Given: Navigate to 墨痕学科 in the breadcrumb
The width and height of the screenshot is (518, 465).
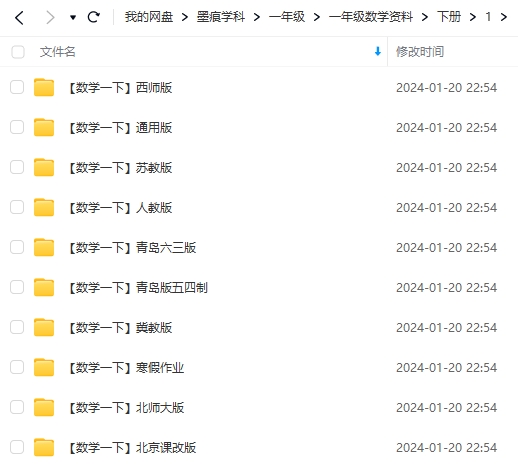Looking at the screenshot, I should coord(221,17).
